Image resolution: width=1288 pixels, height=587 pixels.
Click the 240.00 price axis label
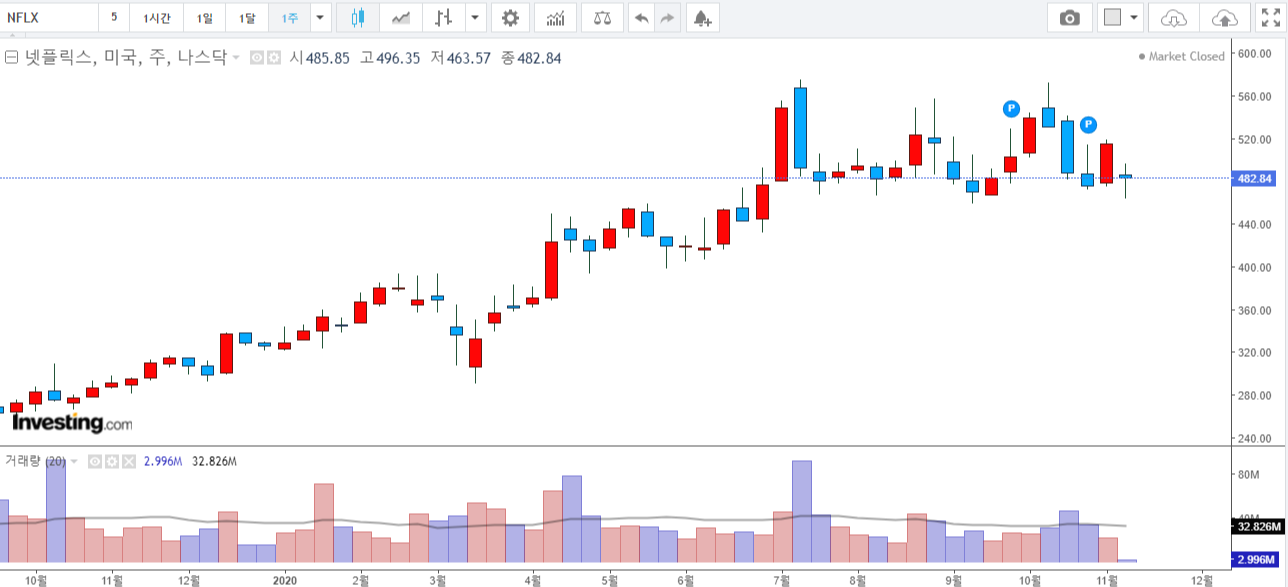click(x=1254, y=439)
